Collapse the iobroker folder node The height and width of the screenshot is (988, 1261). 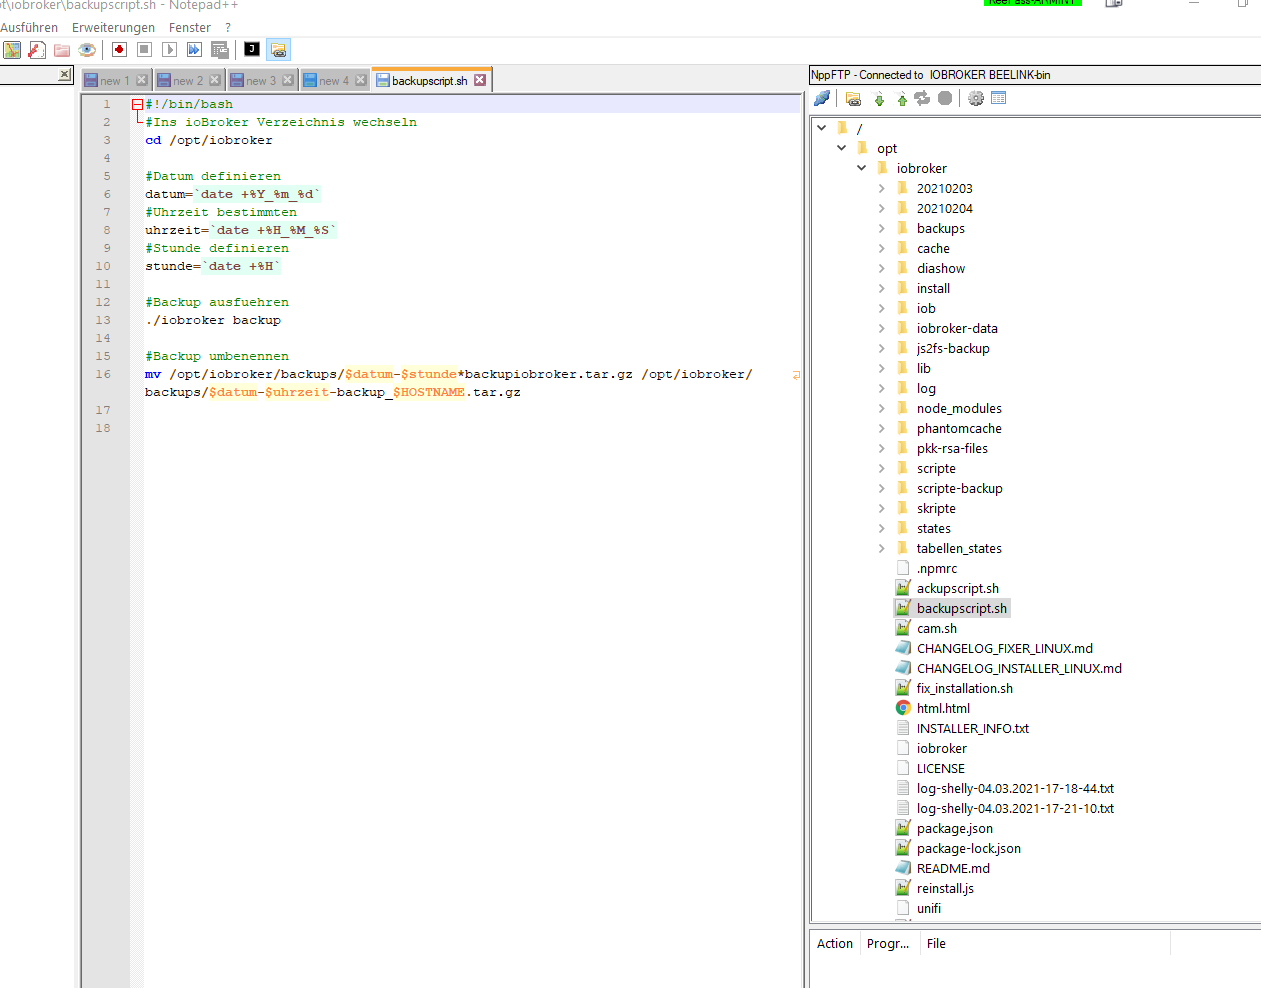(x=861, y=168)
